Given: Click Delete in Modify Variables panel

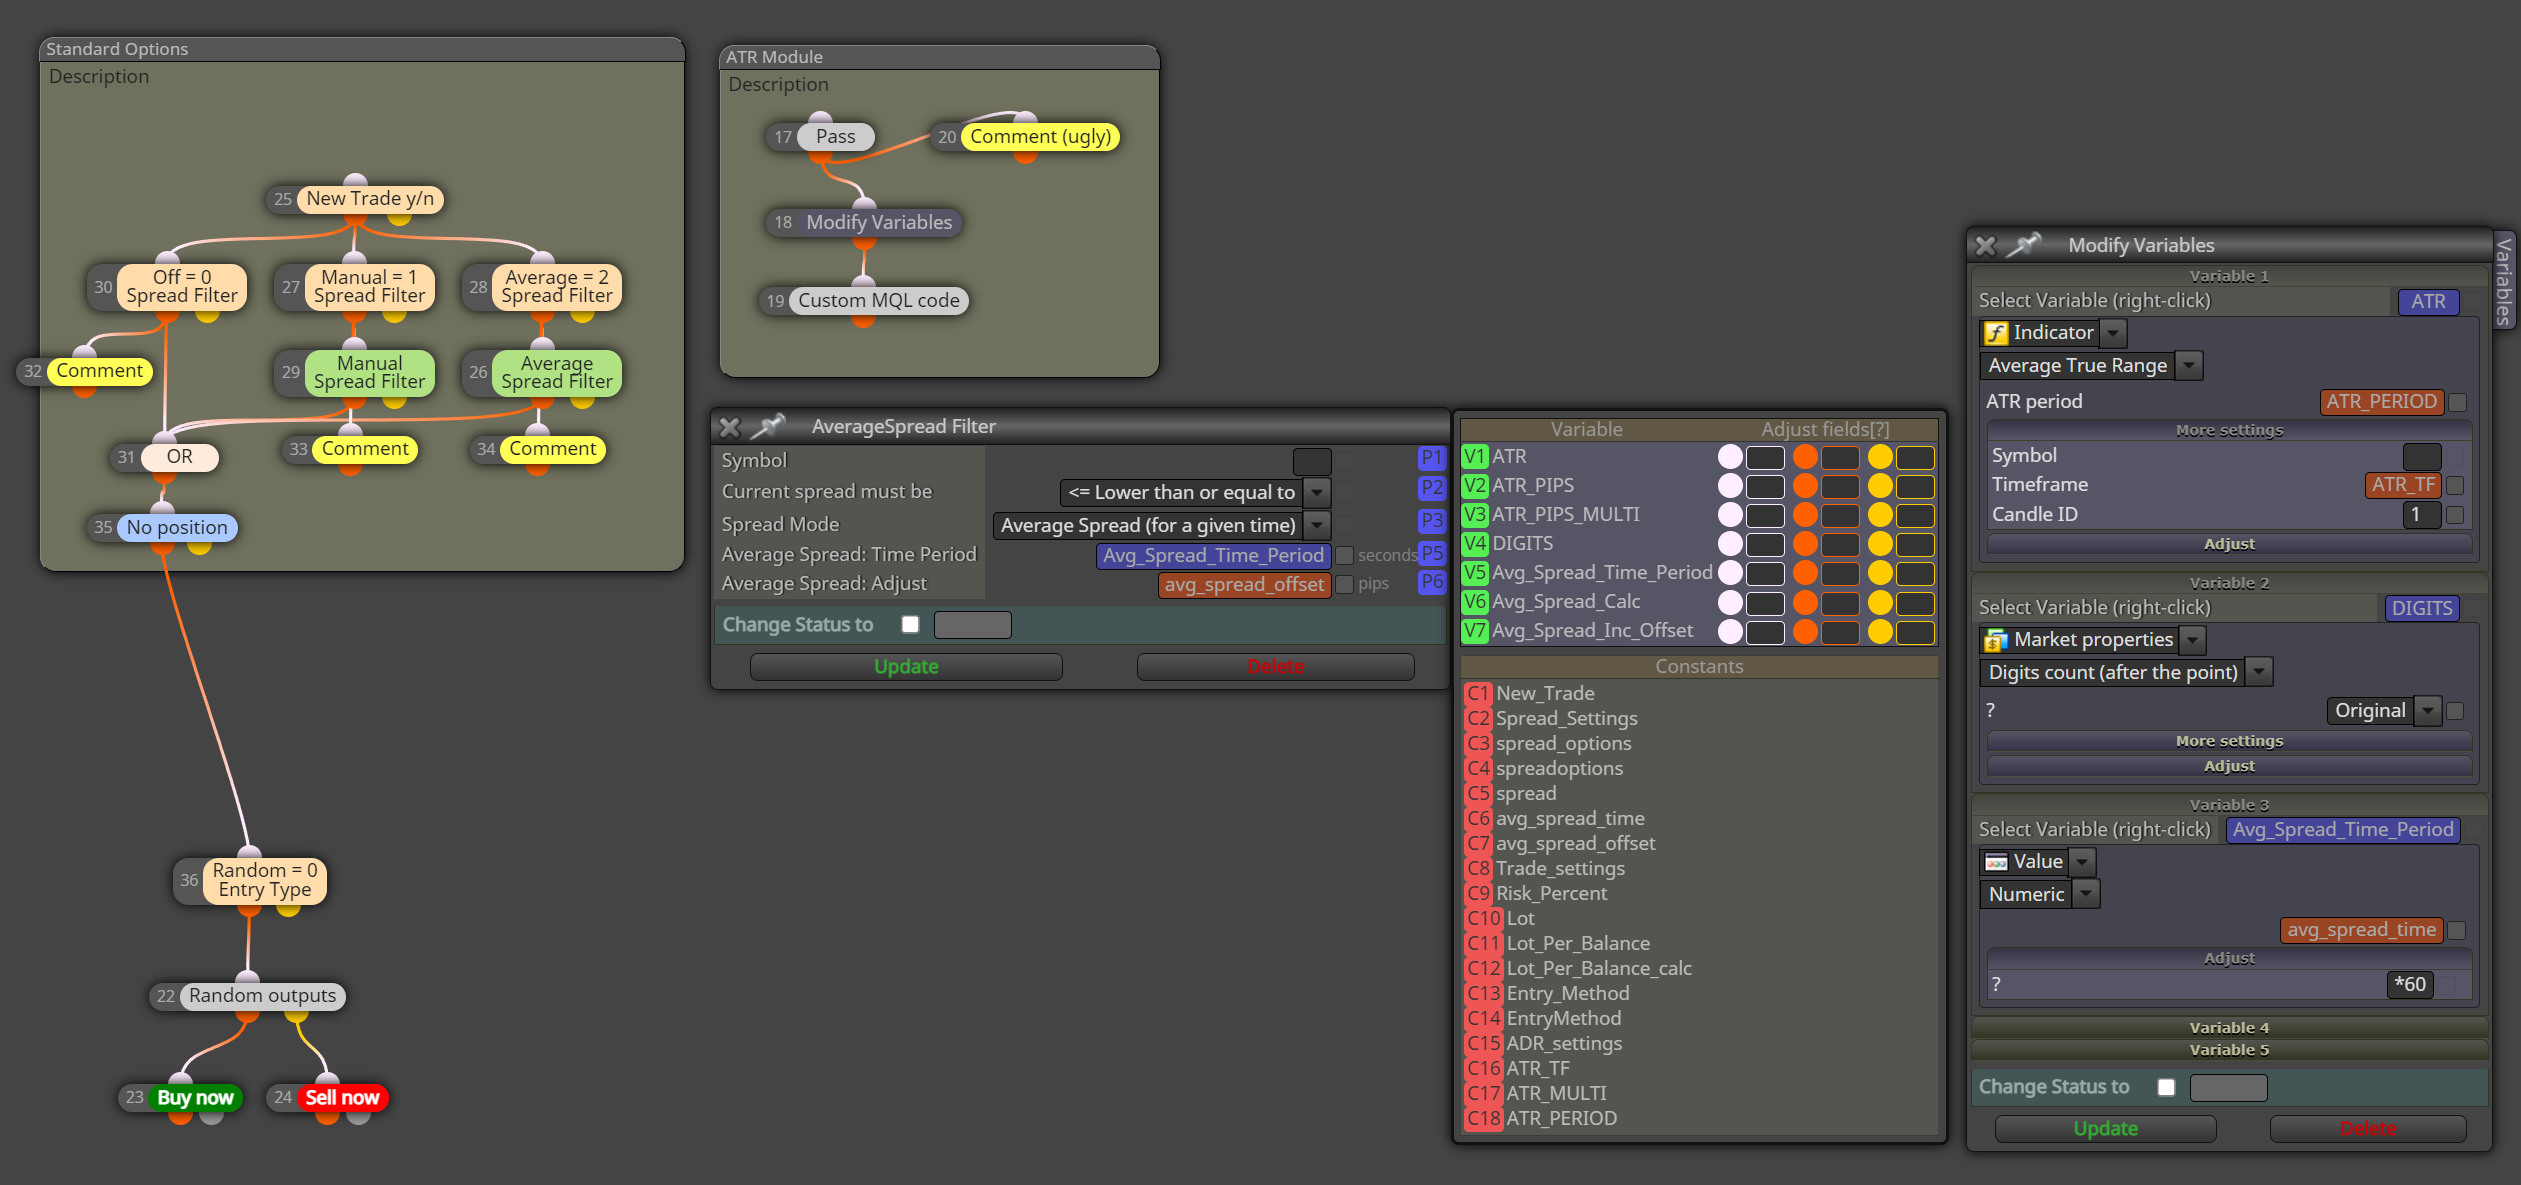Looking at the screenshot, I should (x=2368, y=1129).
